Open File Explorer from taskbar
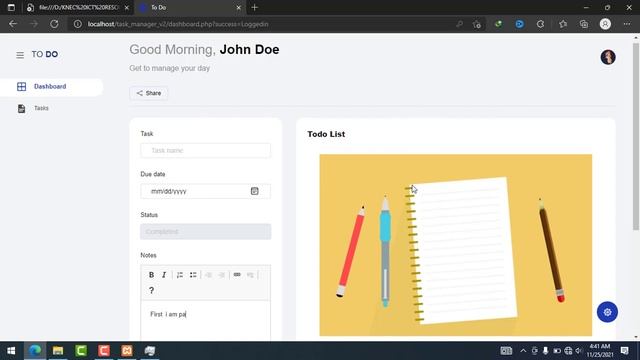 tap(58, 351)
